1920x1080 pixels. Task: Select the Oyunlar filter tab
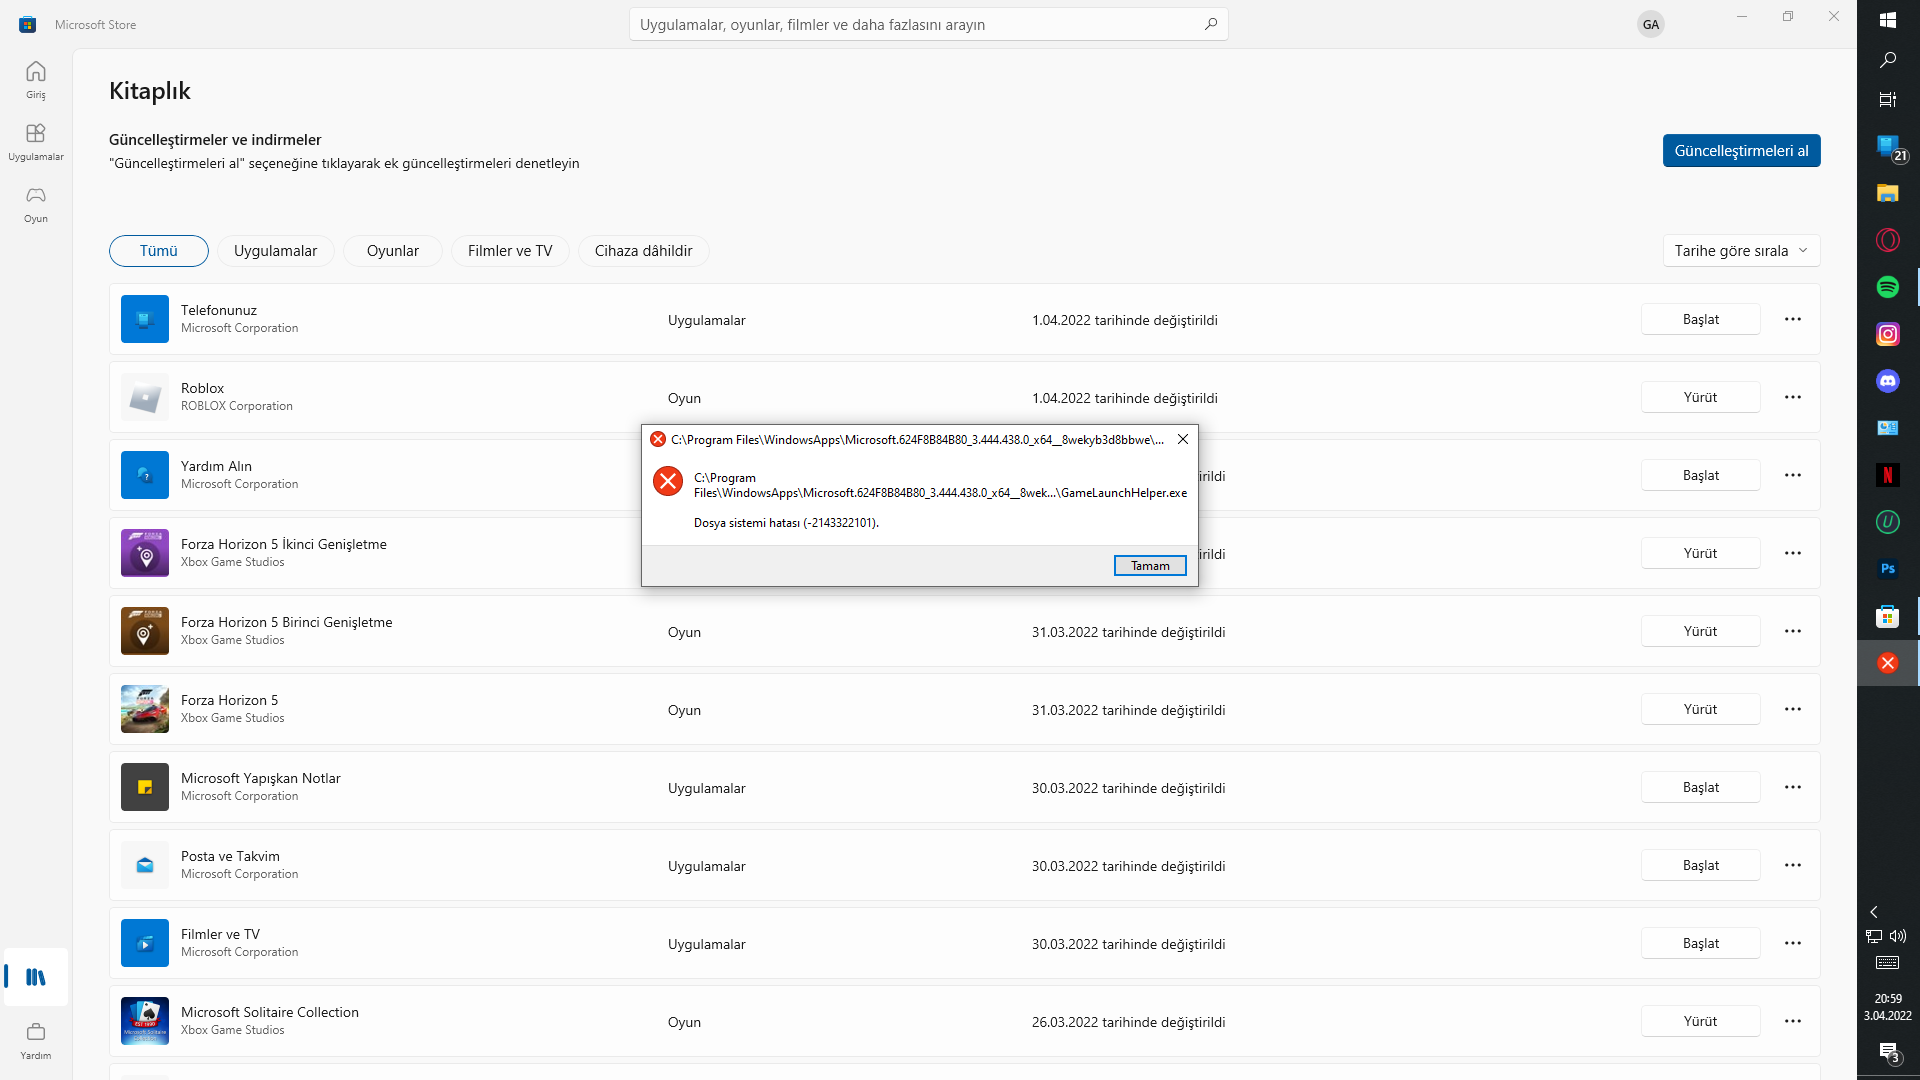(x=393, y=251)
